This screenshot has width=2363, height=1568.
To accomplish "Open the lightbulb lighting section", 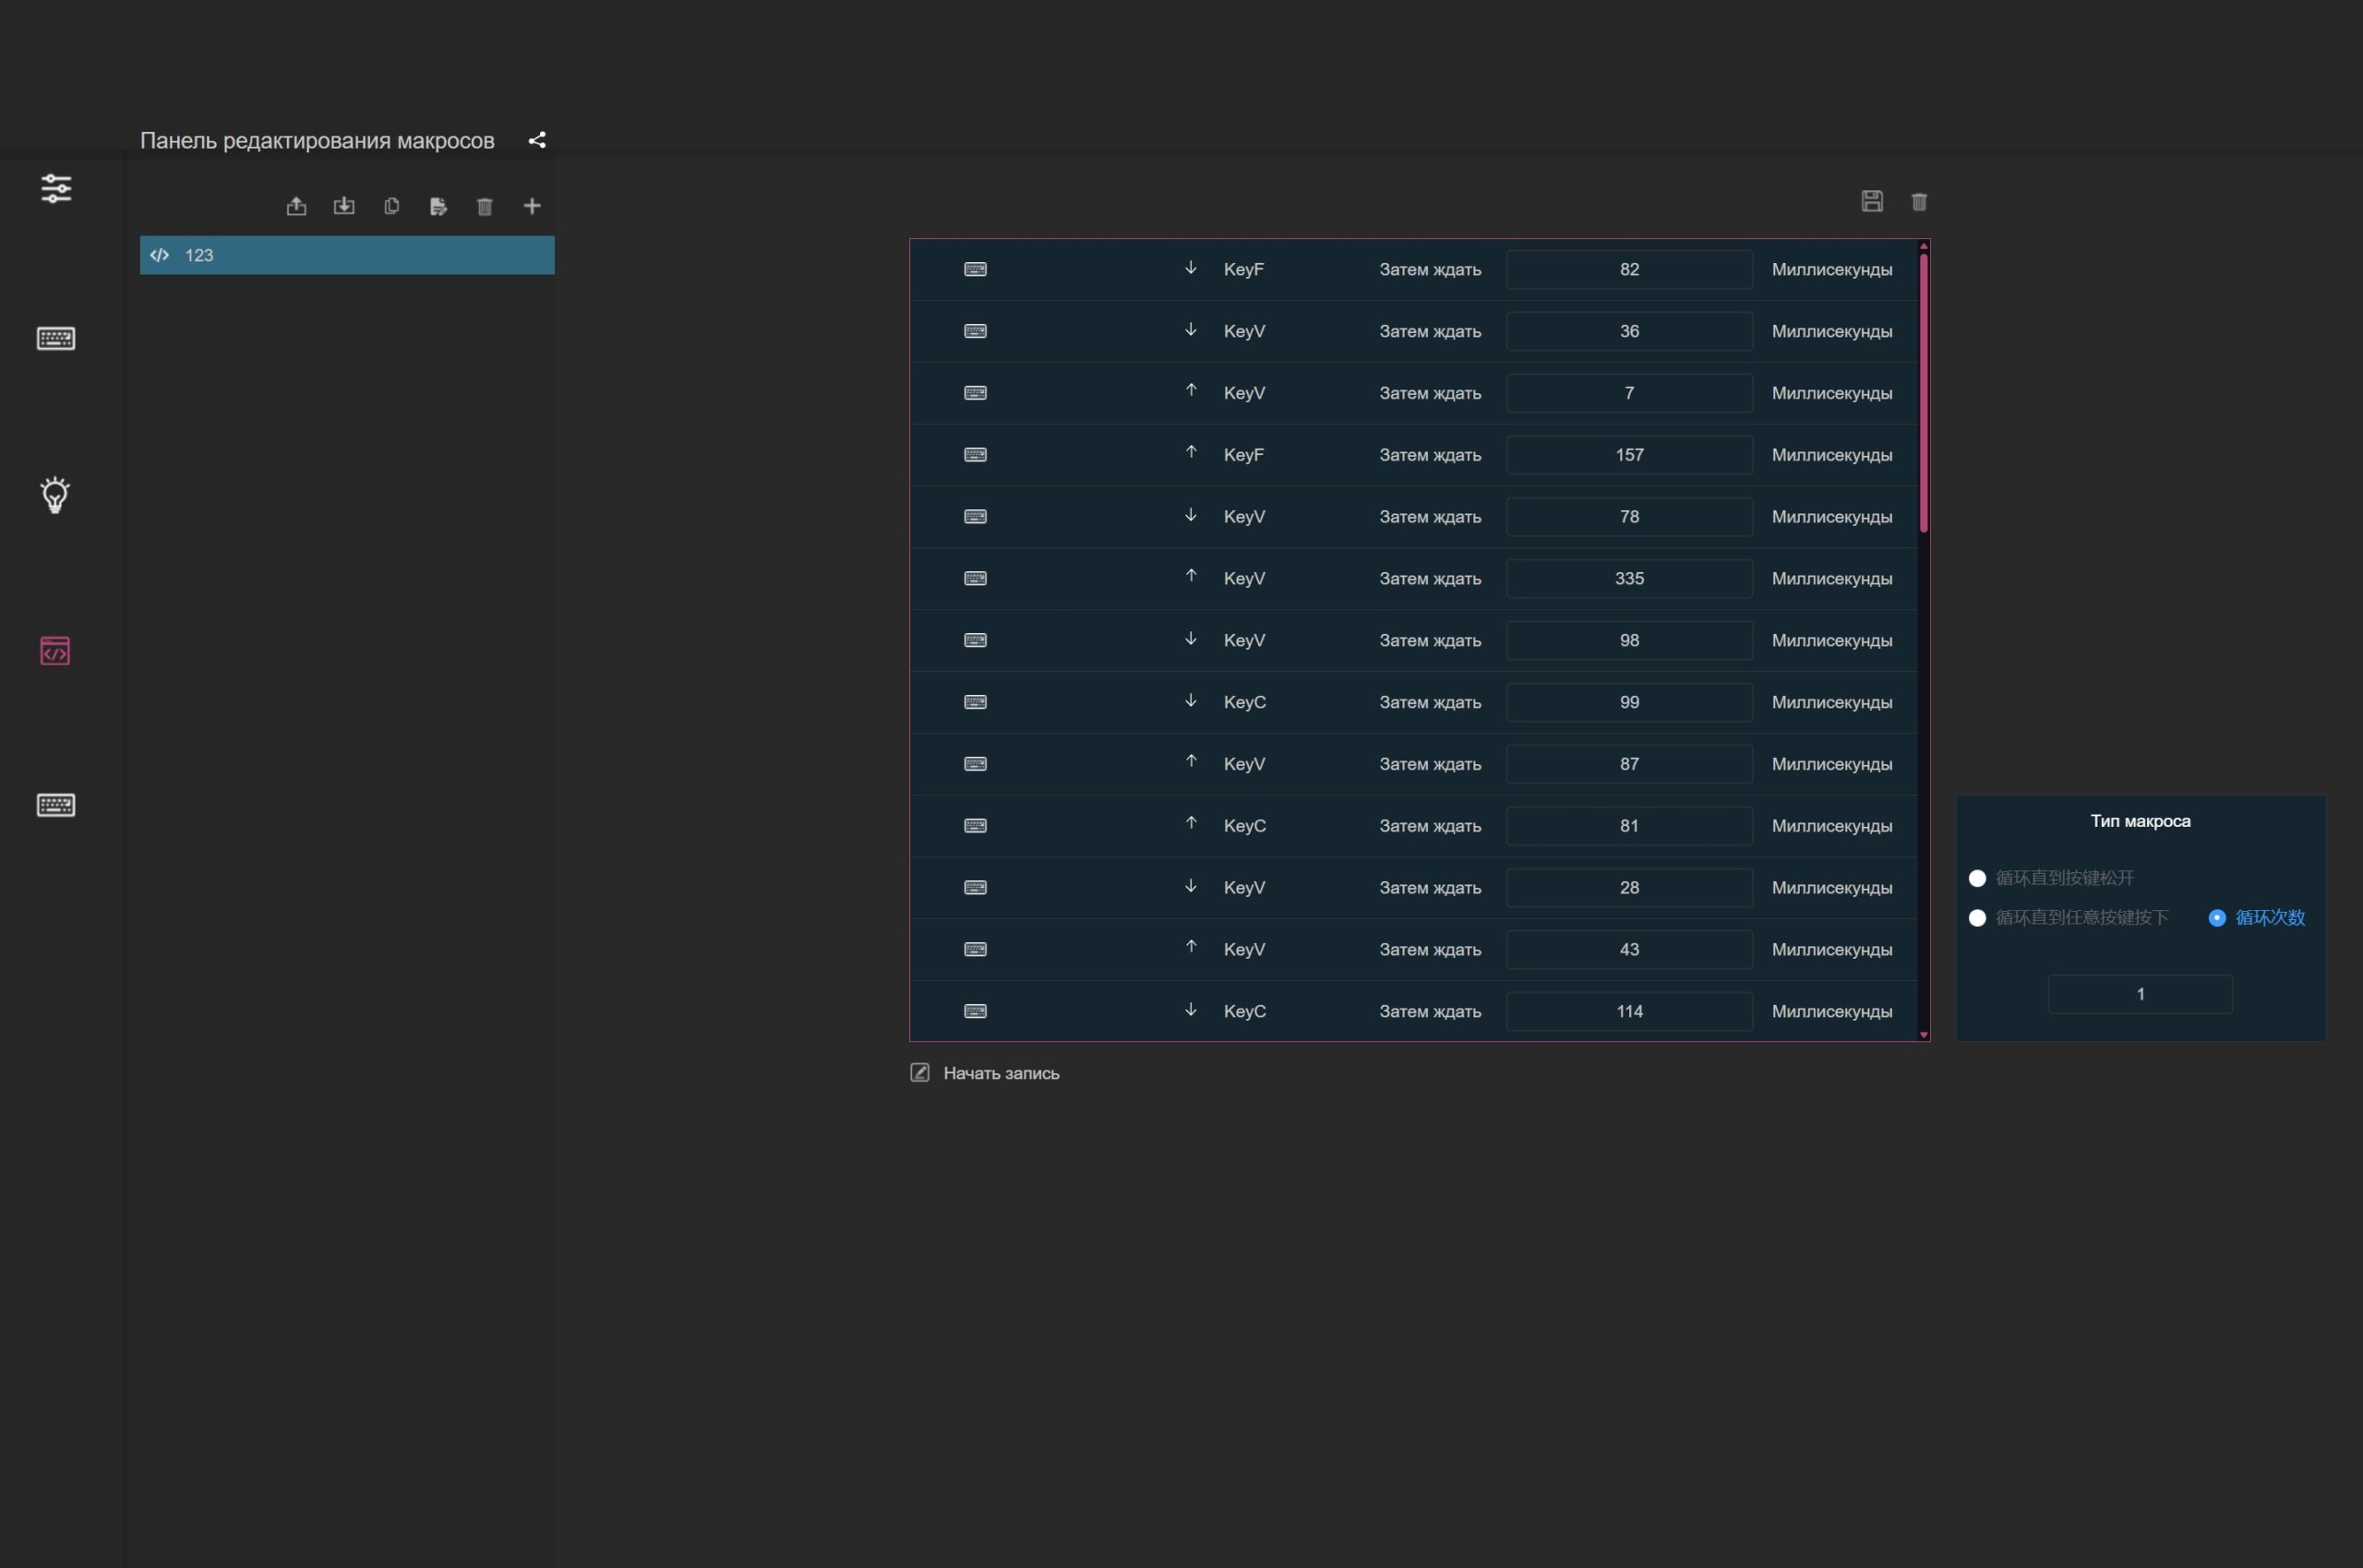I will 55,495.
